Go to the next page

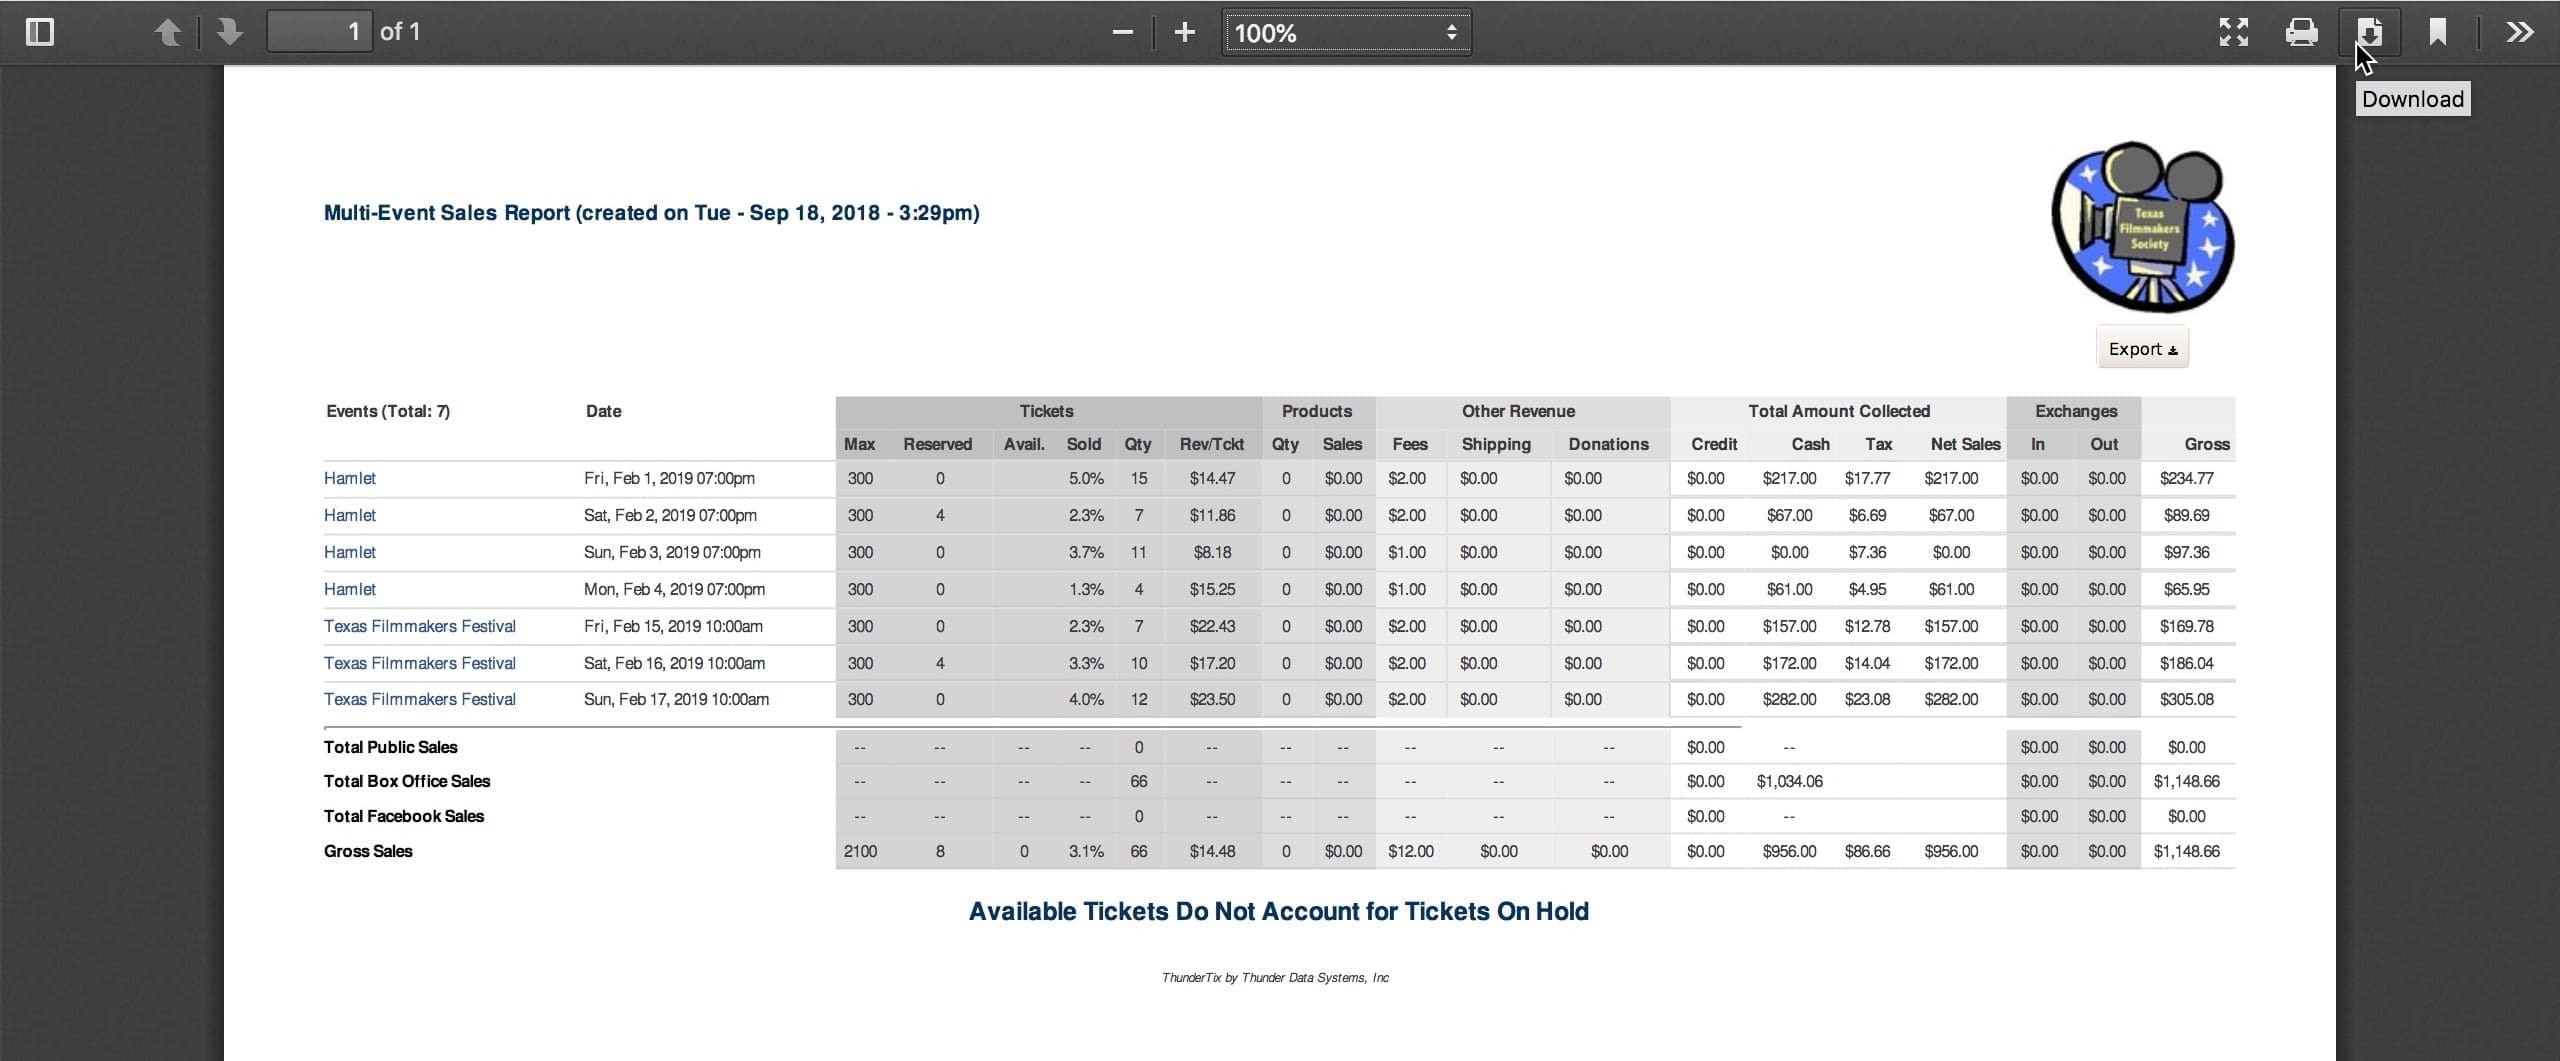coord(229,31)
